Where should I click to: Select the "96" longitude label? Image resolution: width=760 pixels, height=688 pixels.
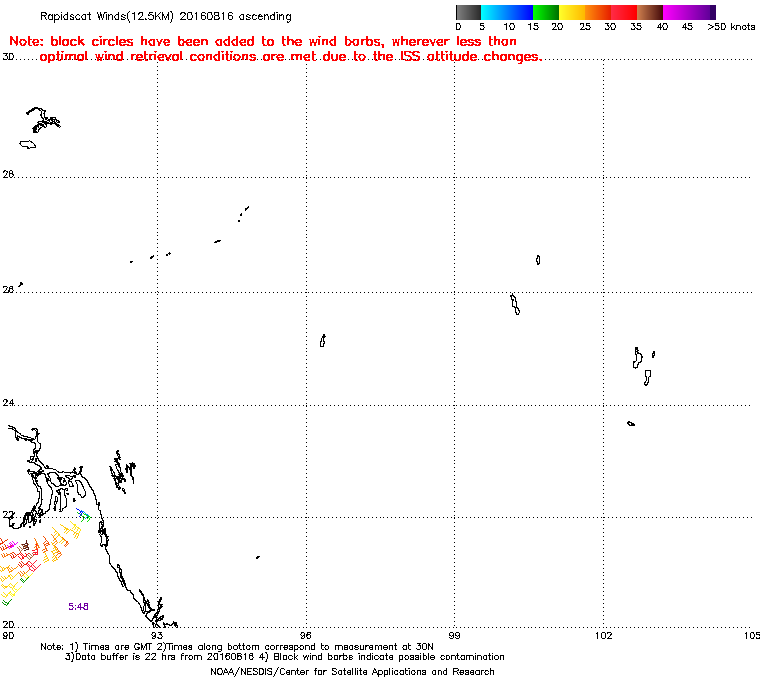click(x=305, y=635)
